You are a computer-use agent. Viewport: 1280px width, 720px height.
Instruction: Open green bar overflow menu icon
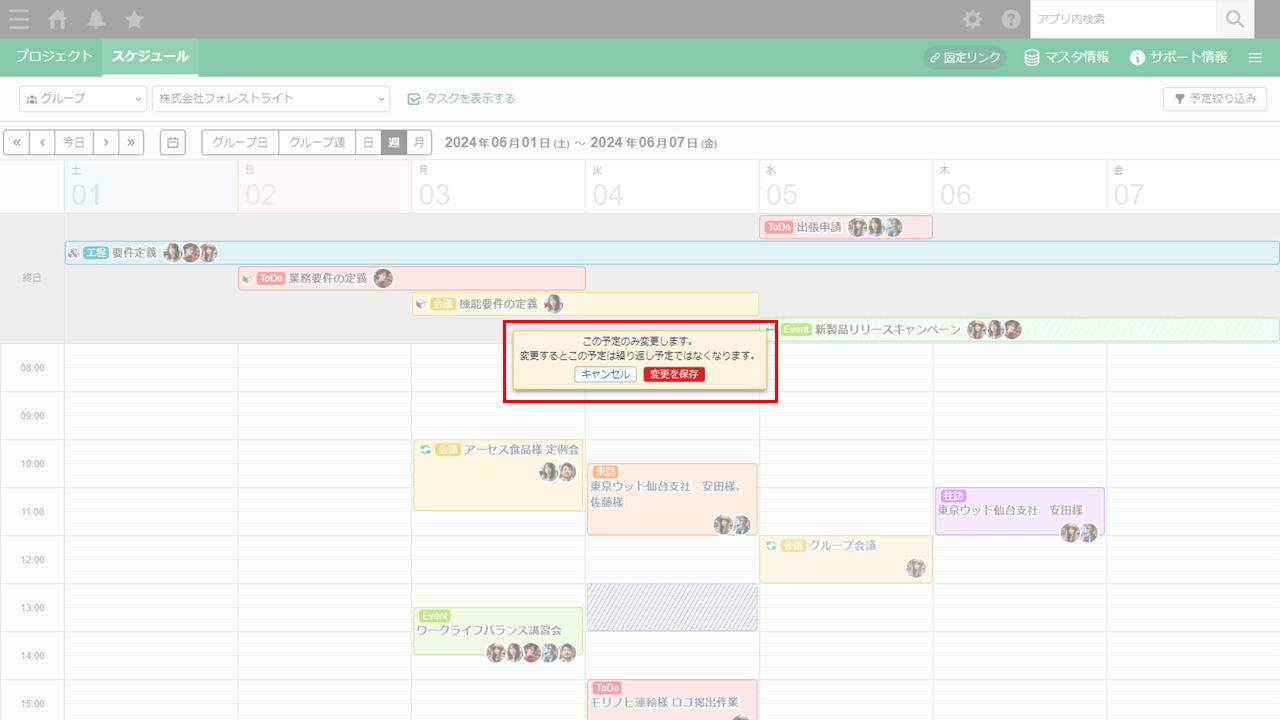pyautogui.click(x=1255, y=57)
